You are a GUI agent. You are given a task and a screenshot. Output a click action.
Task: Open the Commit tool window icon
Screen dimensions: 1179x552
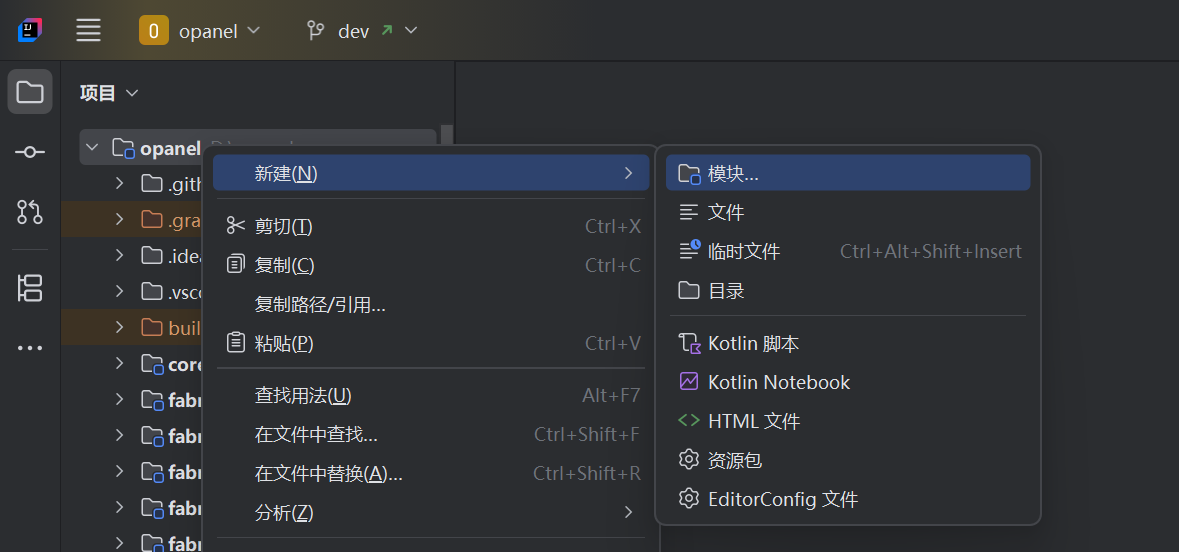[30, 152]
